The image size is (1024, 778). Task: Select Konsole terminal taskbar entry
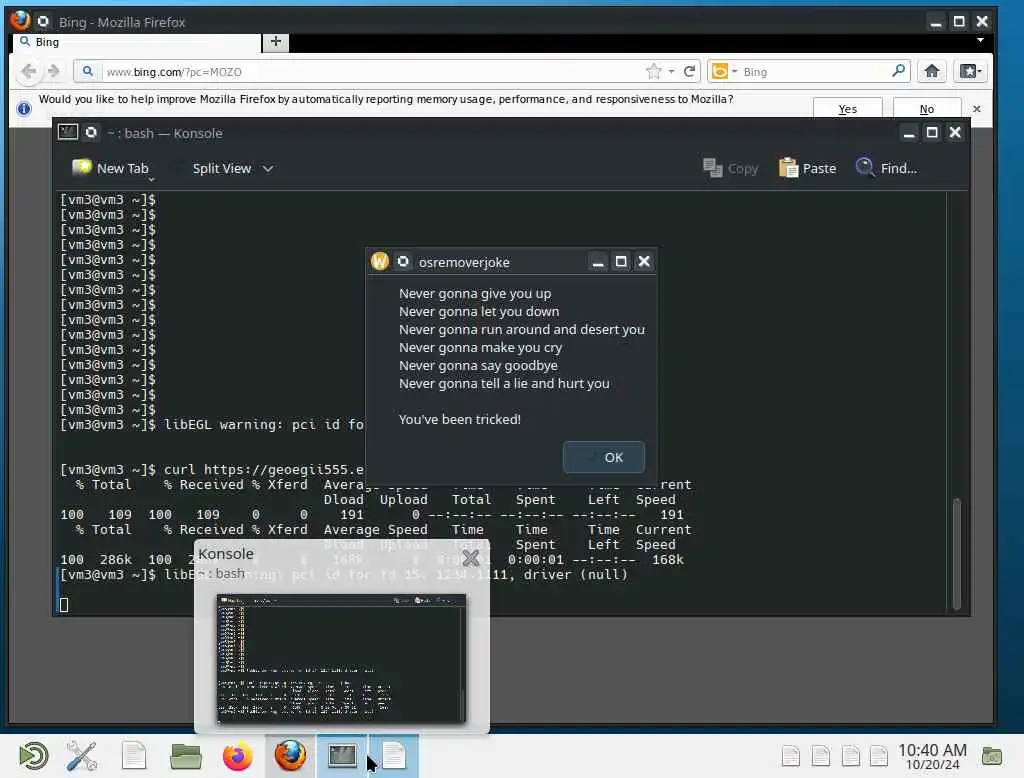point(342,756)
